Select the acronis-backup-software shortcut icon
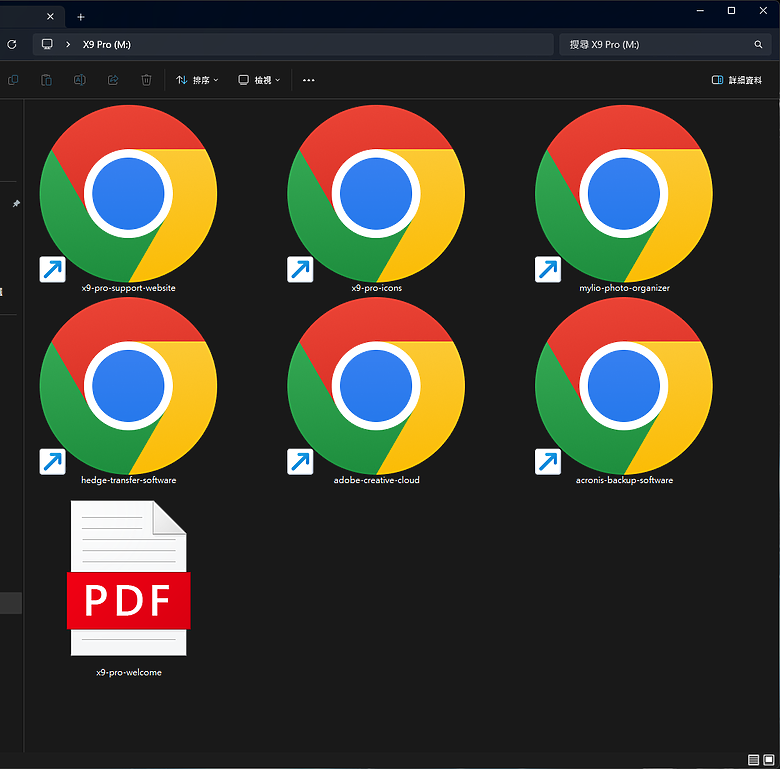780x769 pixels. 624,386
